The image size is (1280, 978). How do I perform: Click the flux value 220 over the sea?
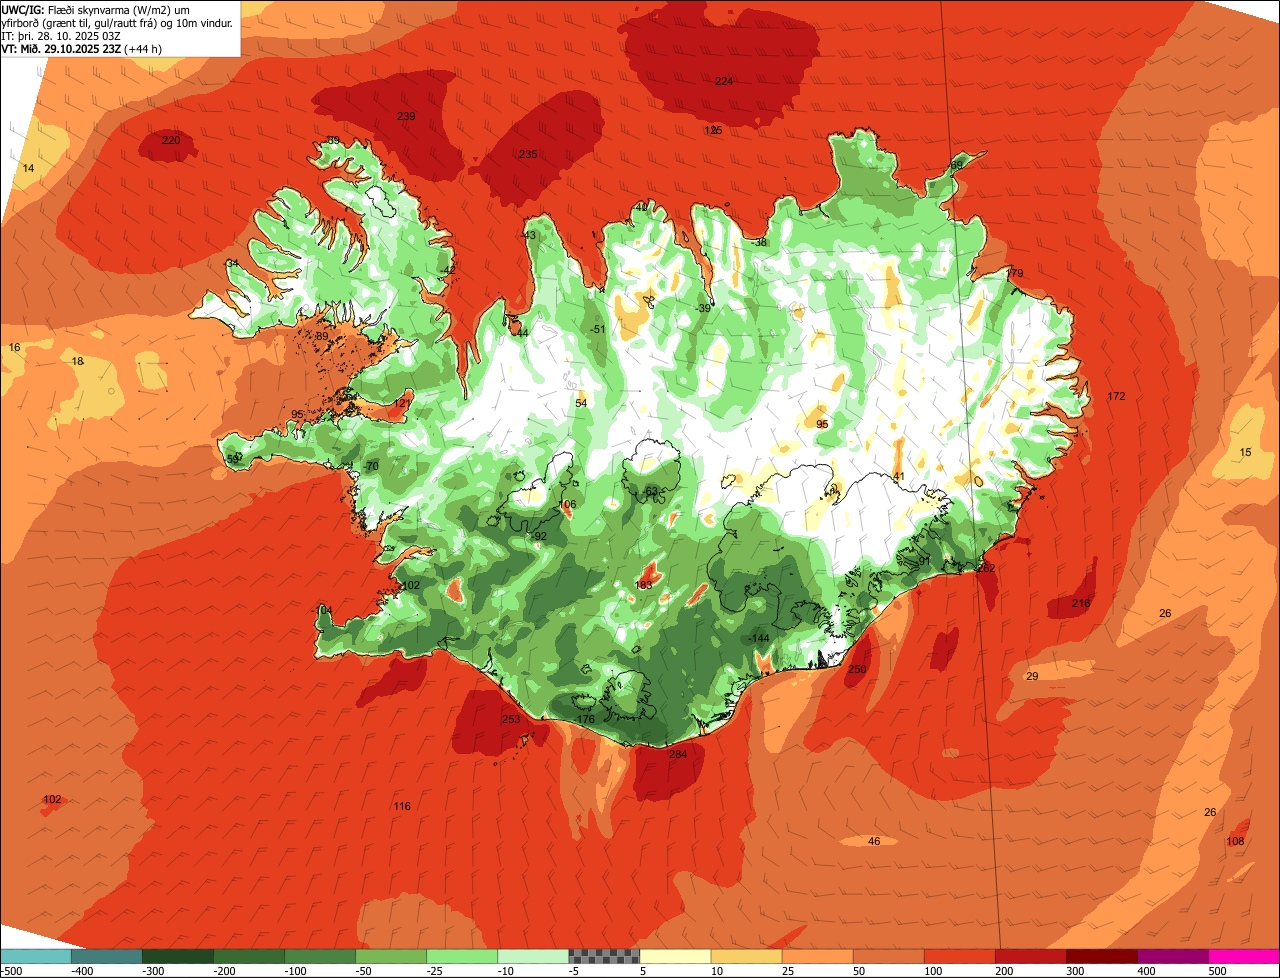tap(171, 140)
